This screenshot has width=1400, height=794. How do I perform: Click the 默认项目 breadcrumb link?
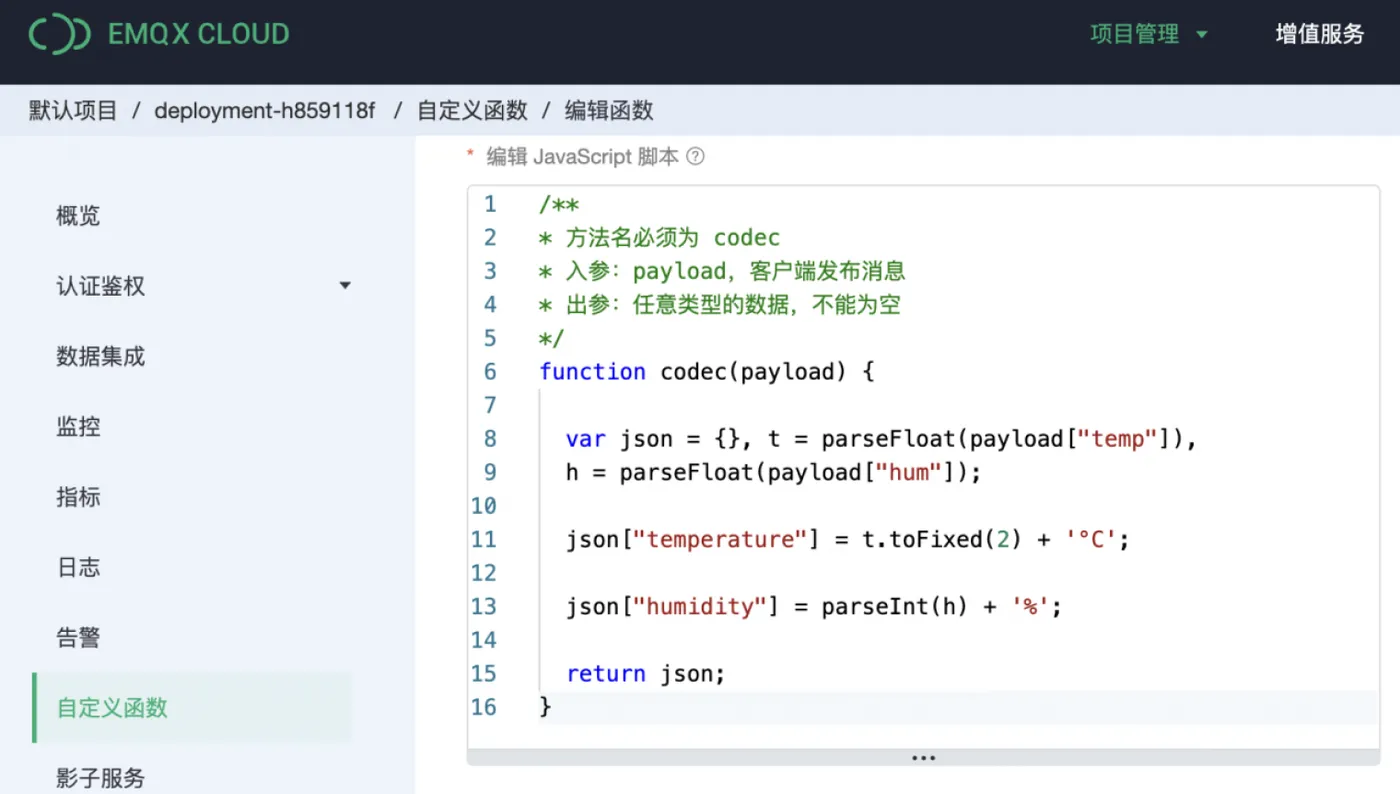point(73,111)
